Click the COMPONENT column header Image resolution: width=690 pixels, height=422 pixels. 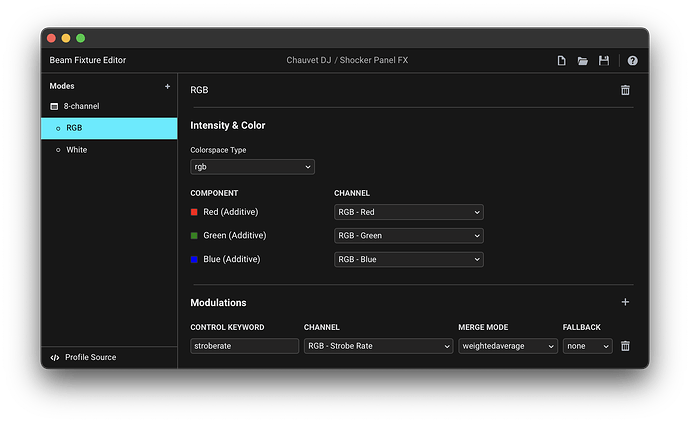tap(214, 193)
